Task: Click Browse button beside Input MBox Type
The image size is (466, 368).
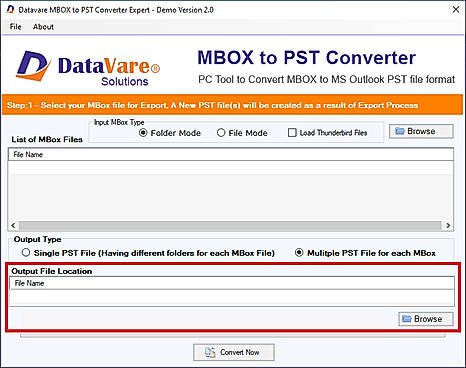Action: coord(421,131)
